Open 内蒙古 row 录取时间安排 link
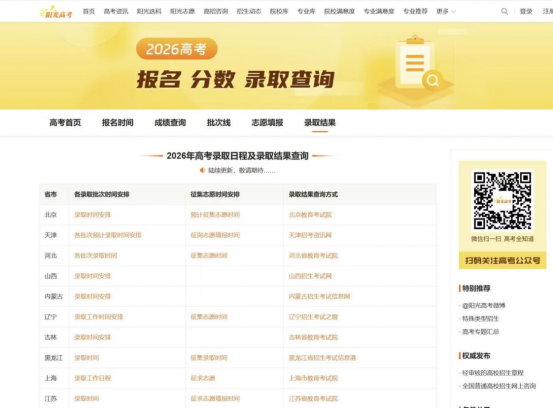This screenshot has height=409, width=553. point(92,297)
